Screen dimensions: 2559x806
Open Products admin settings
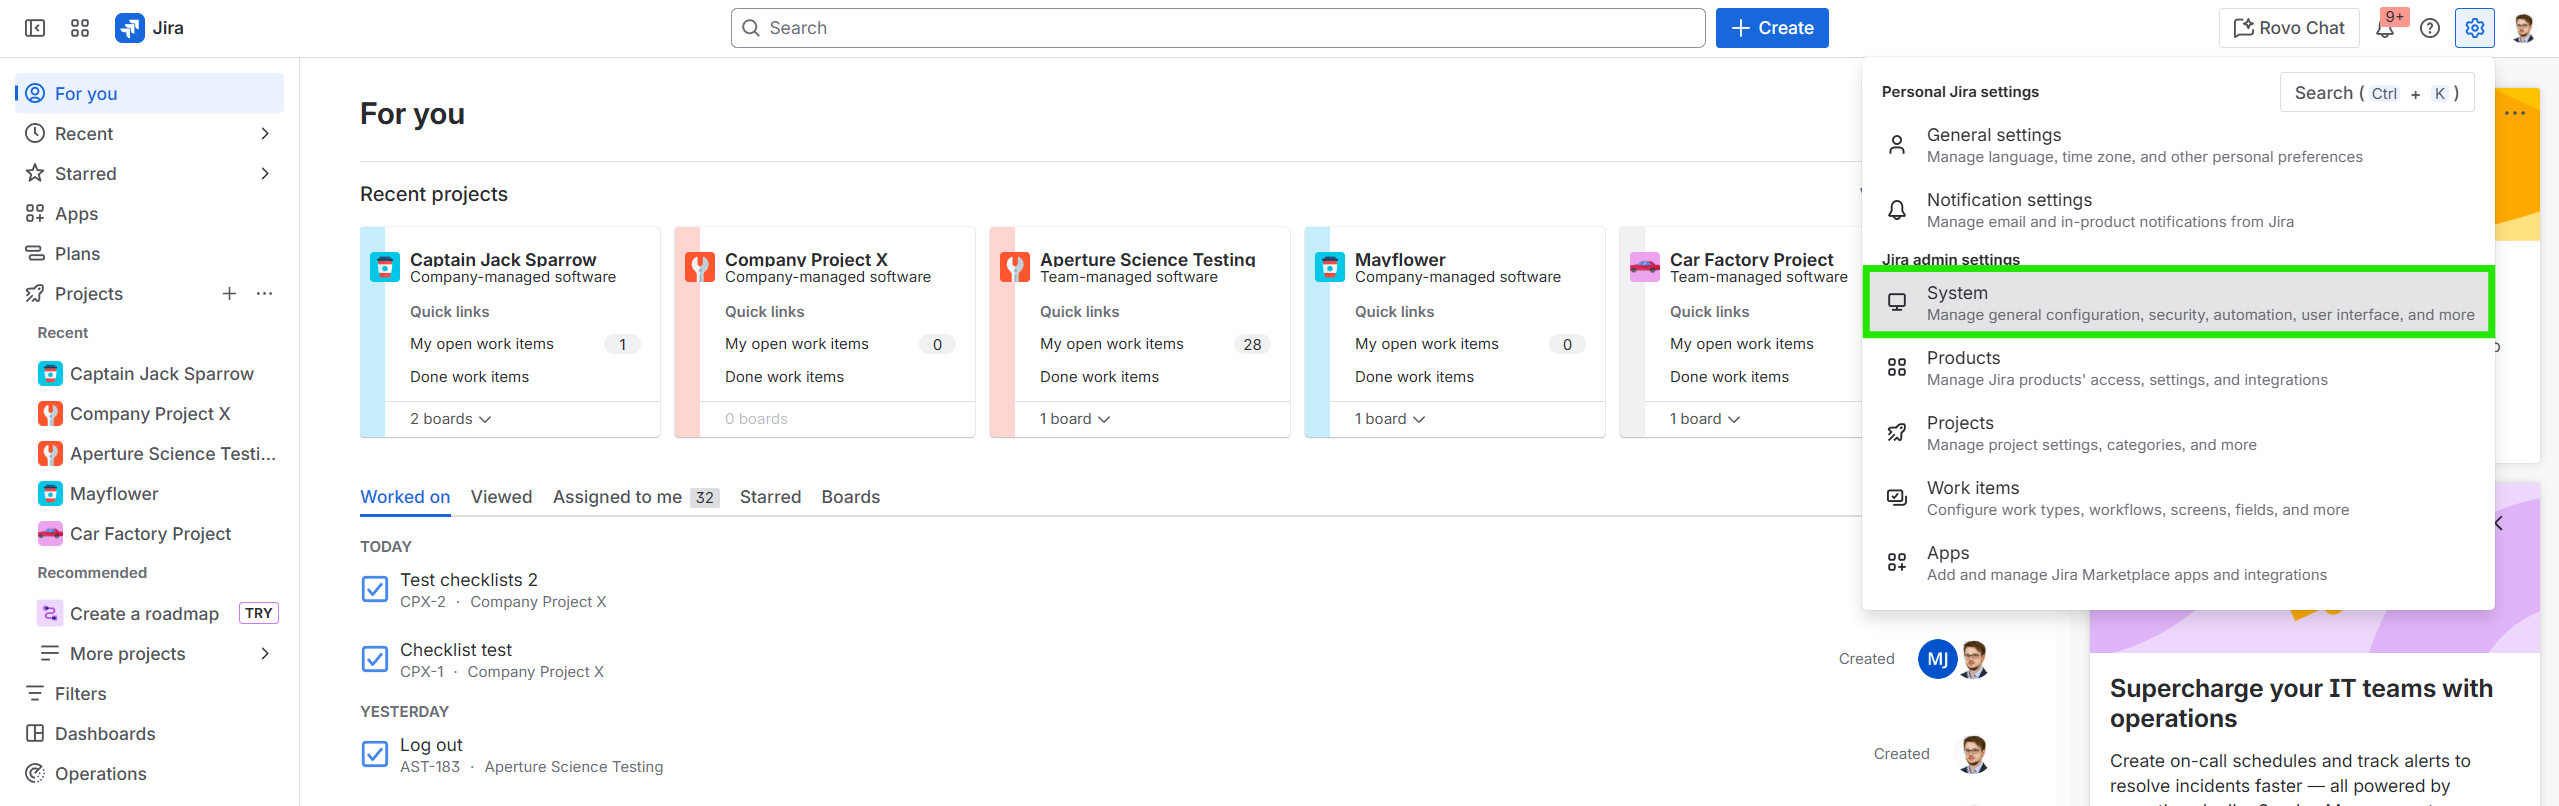[2178, 368]
